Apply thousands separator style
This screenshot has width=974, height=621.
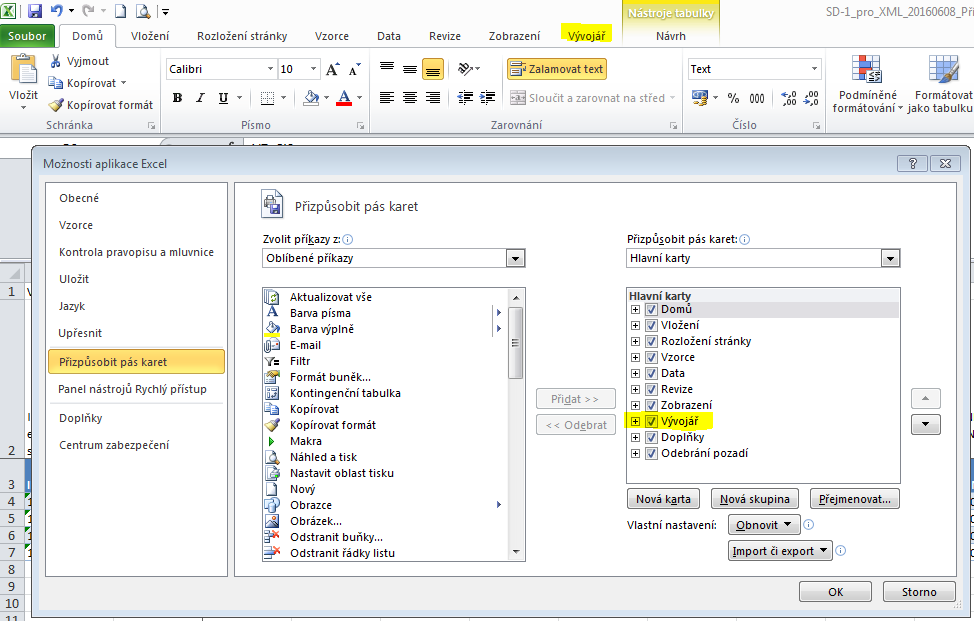[757, 98]
